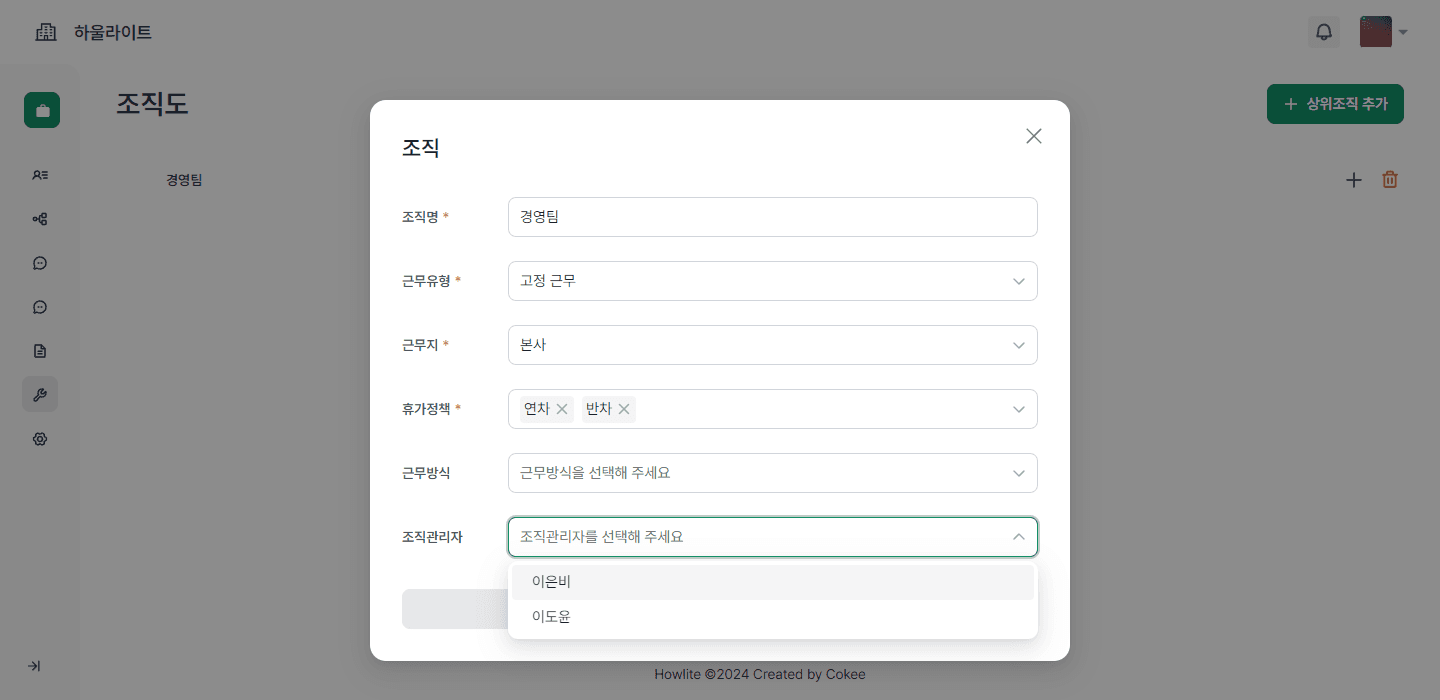The height and width of the screenshot is (700, 1440).
Task: Click the 상위조직 추가 button
Action: click(x=1335, y=104)
